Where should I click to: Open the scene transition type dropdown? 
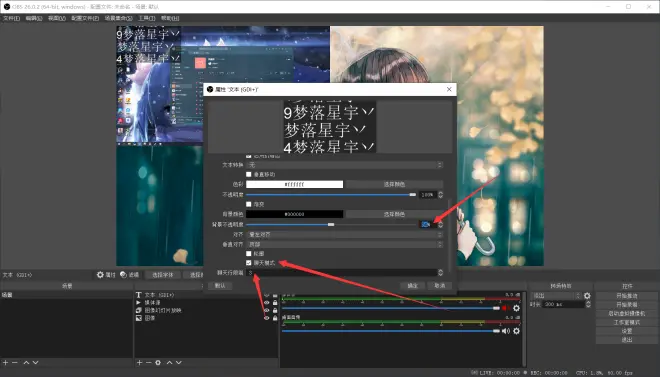[x=556, y=296]
